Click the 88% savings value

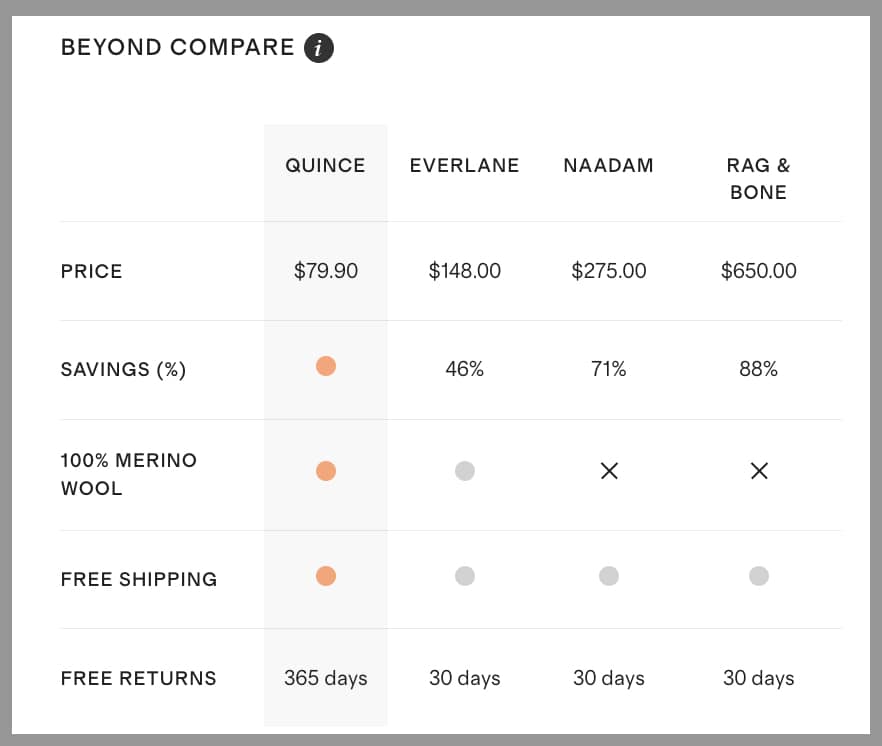tap(759, 369)
